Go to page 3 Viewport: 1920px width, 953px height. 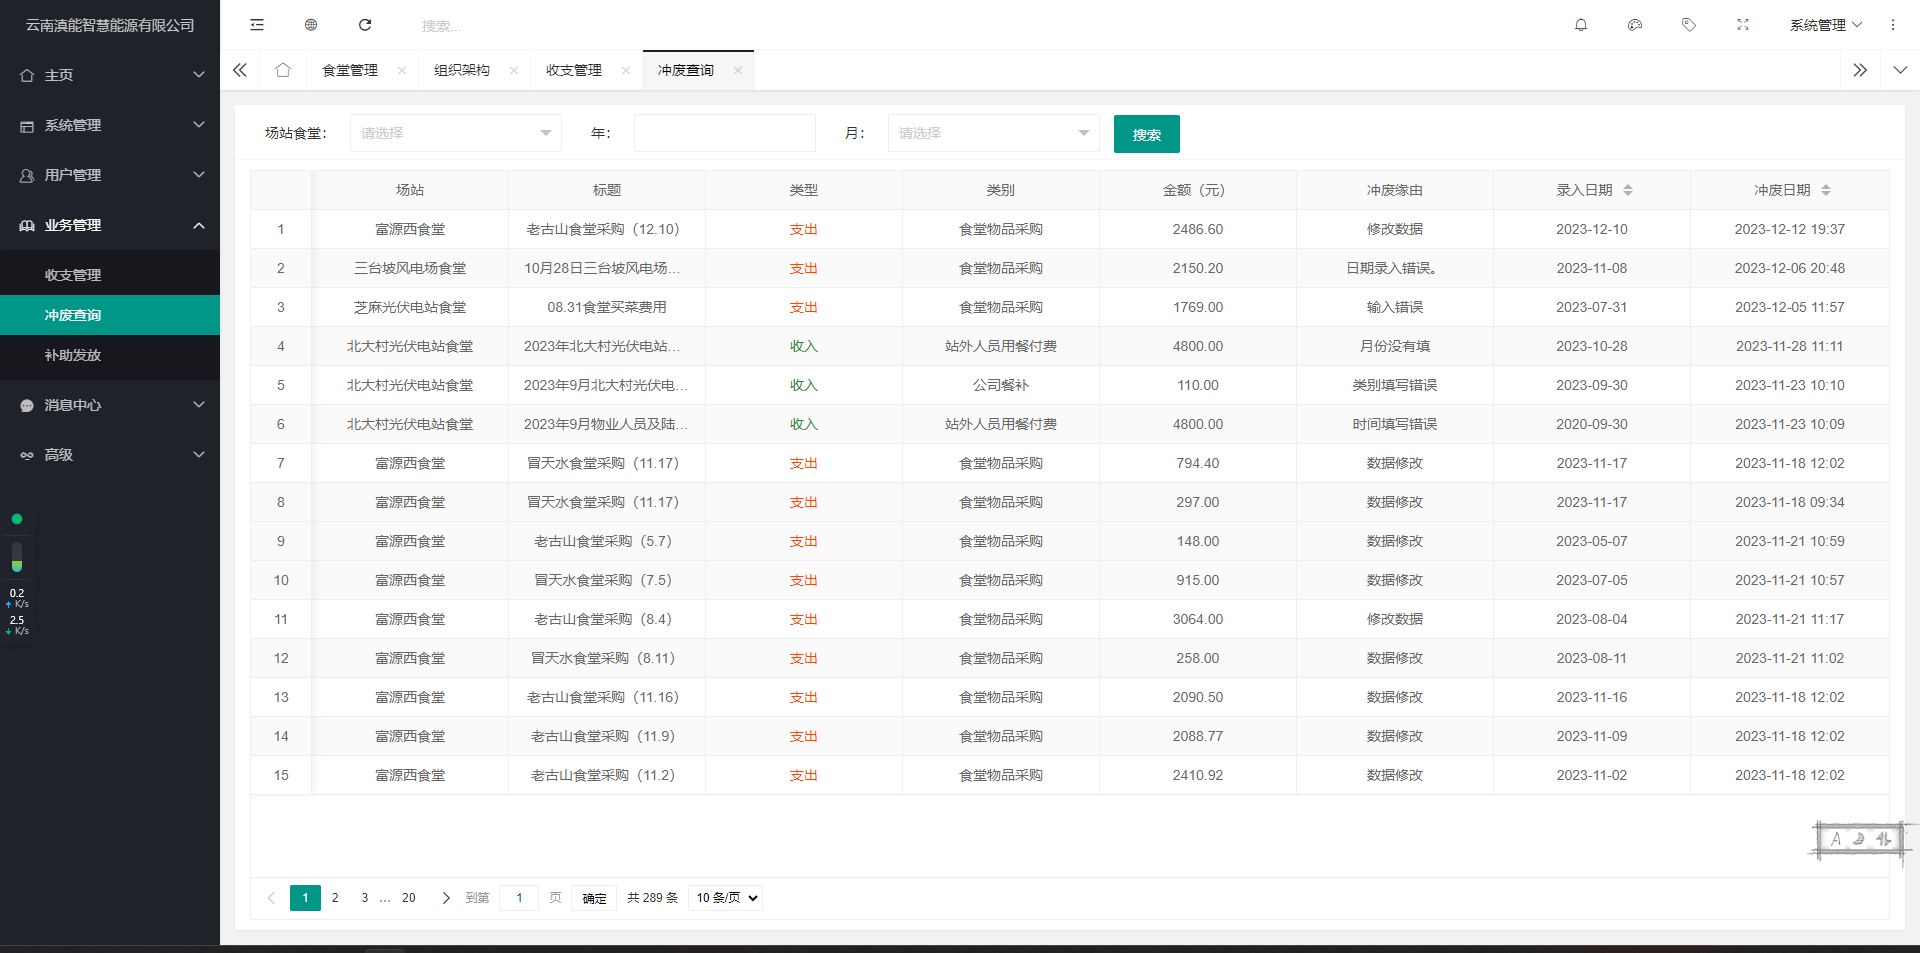pos(365,898)
